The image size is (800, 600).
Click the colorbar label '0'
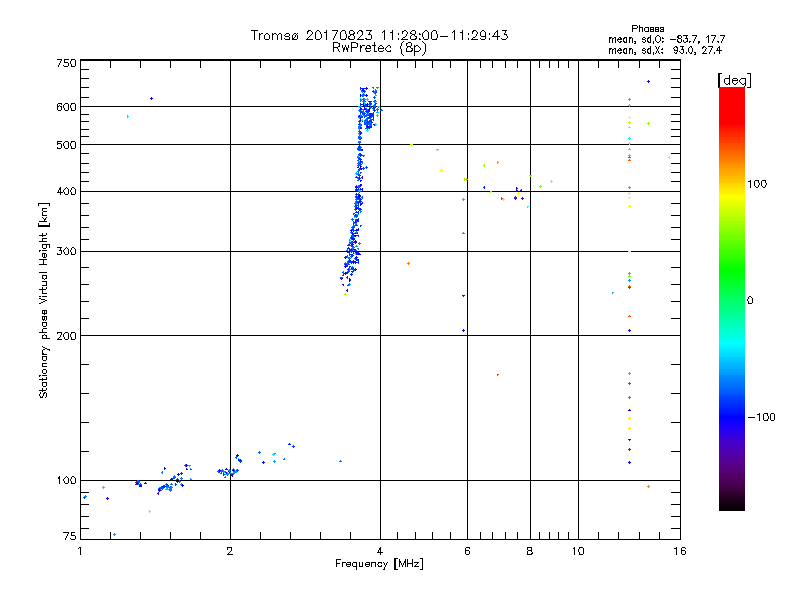(x=750, y=300)
